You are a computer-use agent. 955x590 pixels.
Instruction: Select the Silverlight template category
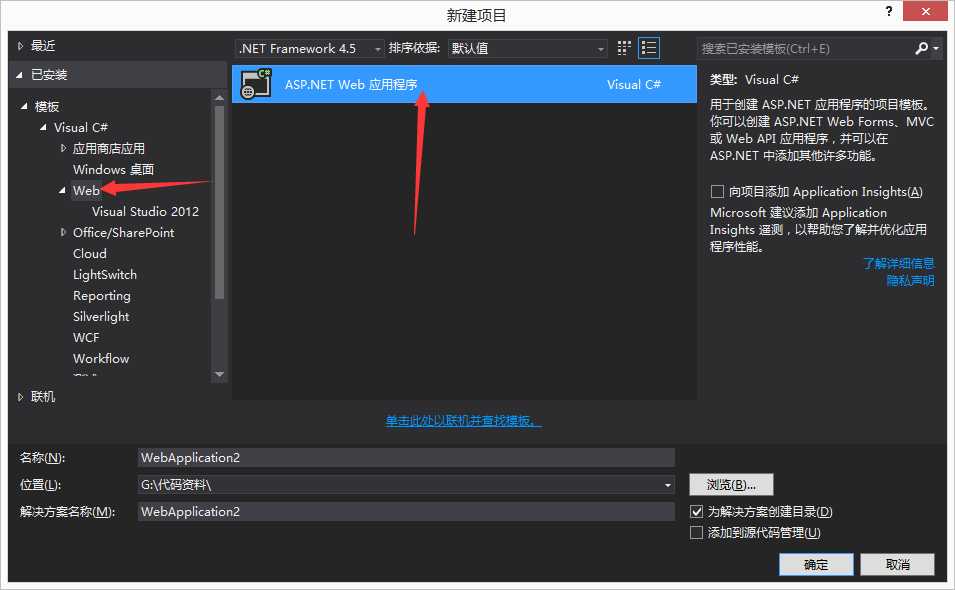pyautogui.click(x=101, y=317)
